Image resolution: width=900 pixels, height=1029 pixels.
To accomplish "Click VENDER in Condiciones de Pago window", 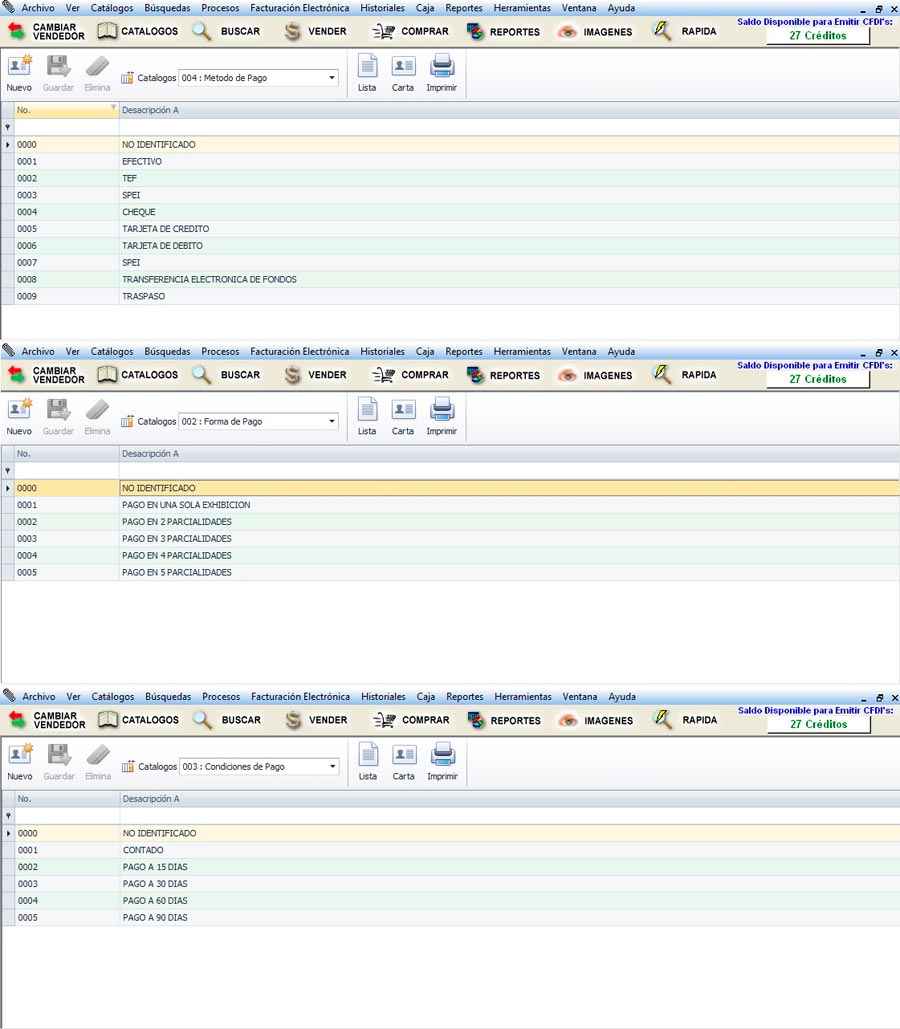I will pyautogui.click(x=316, y=720).
